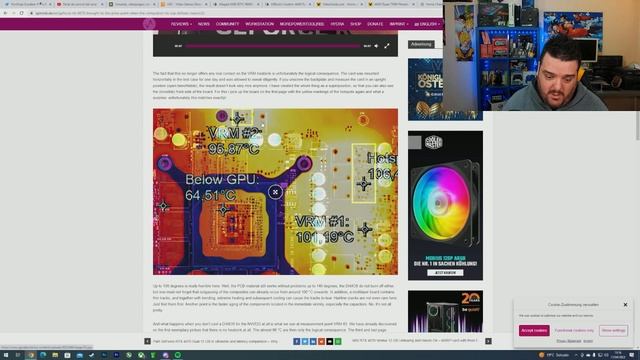
Task: Share article on Facebook
Action: click(297, 341)
